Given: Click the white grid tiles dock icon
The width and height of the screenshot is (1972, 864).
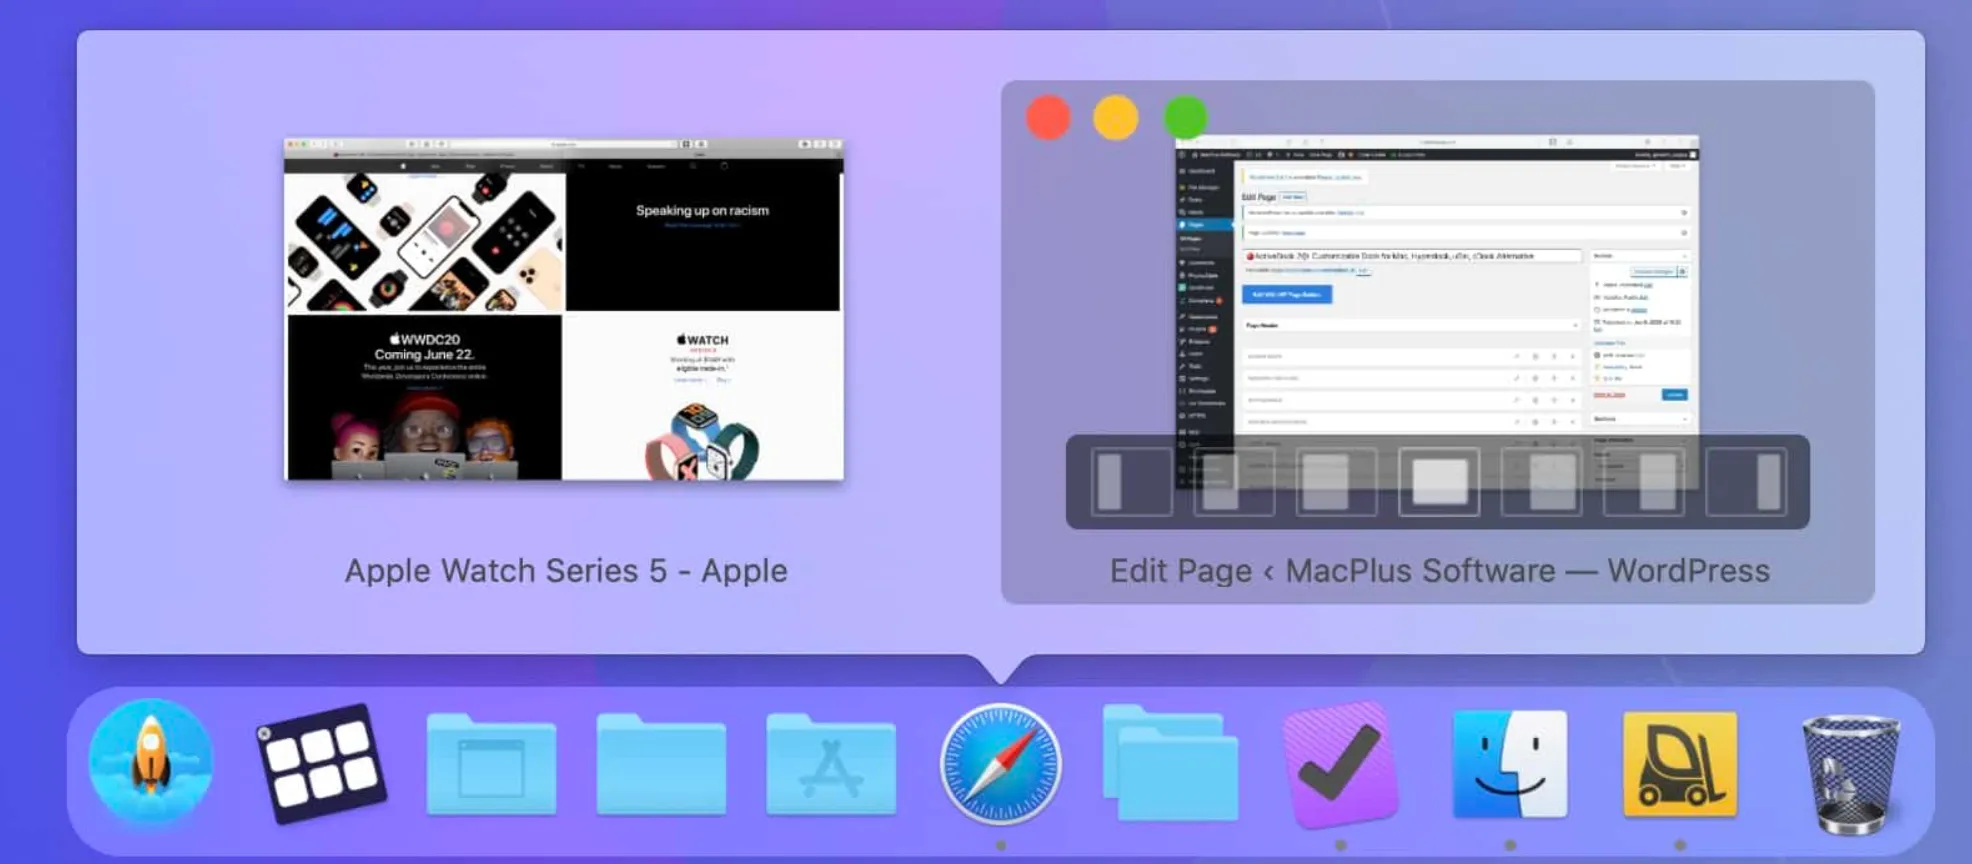Looking at the screenshot, I should (x=320, y=763).
